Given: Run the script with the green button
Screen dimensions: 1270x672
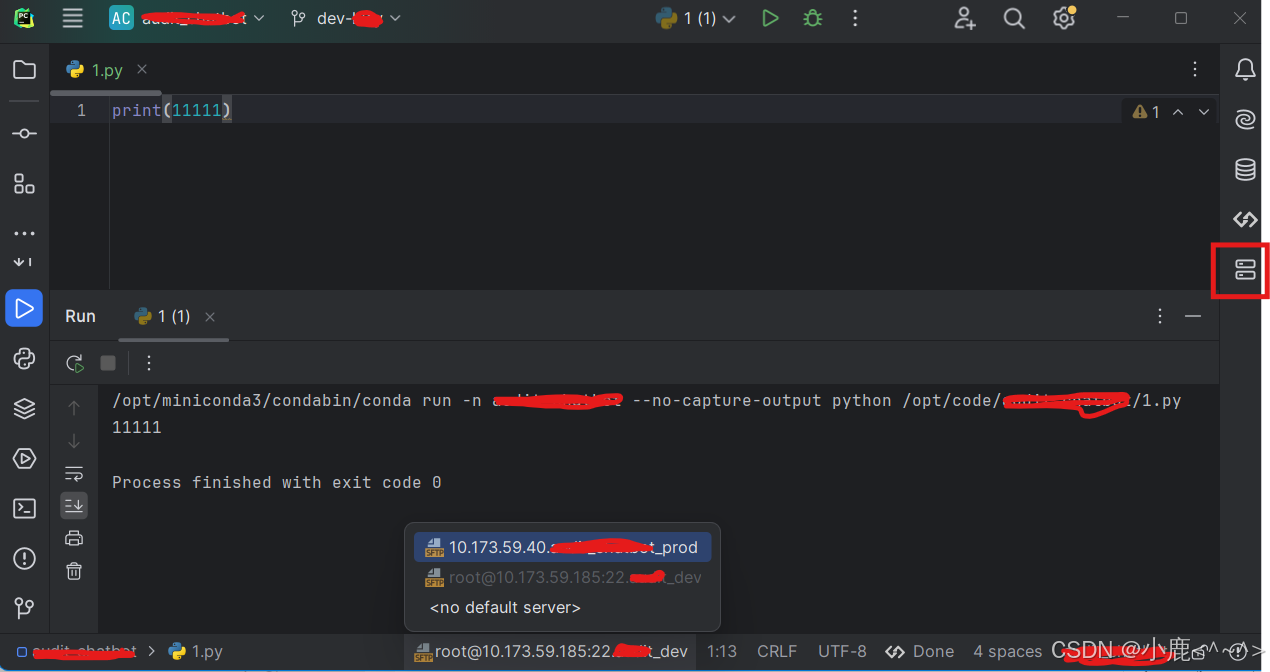Looking at the screenshot, I should click(770, 18).
